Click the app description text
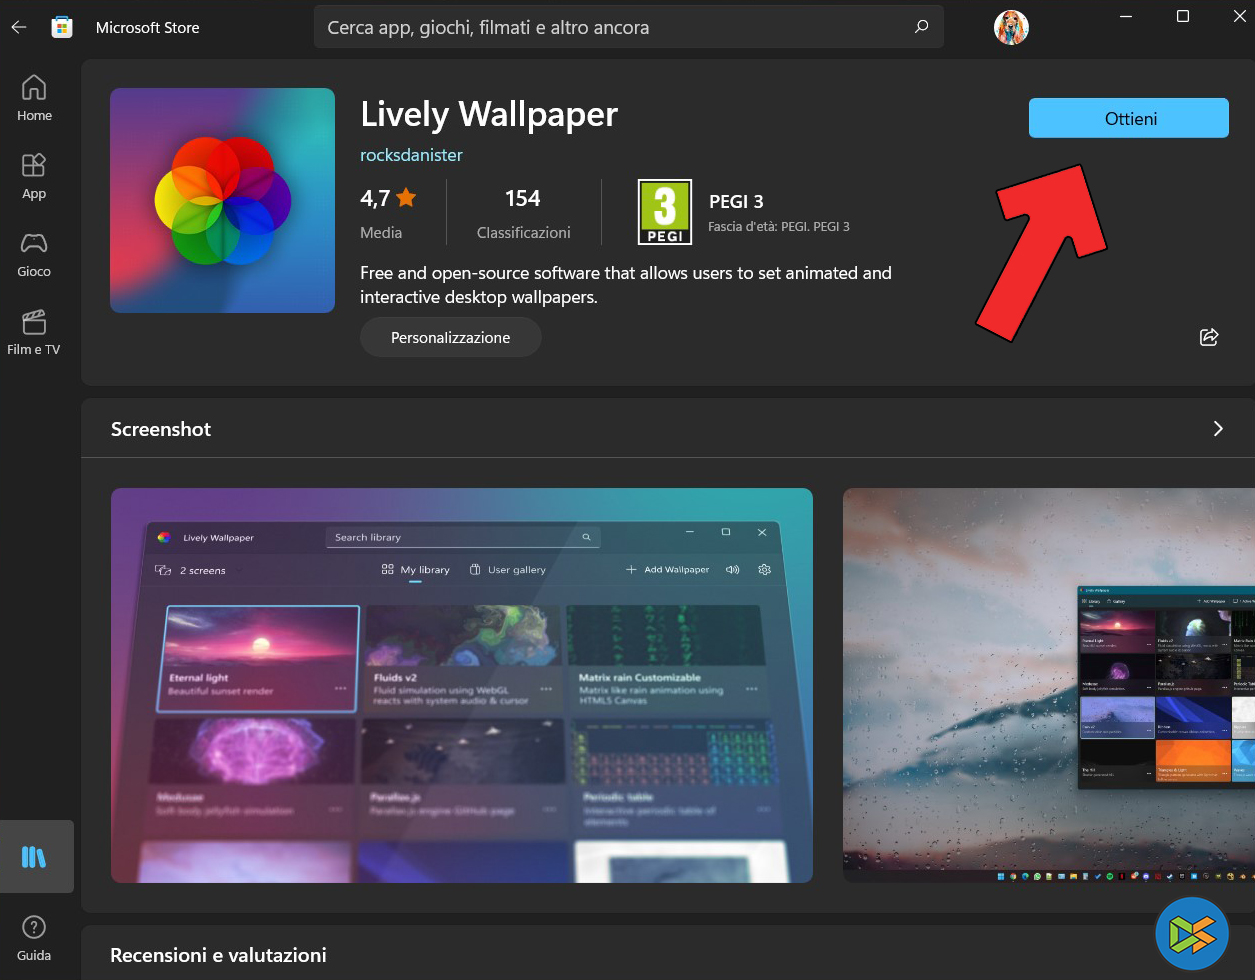This screenshot has height=980, width=1255. [626, 285]
